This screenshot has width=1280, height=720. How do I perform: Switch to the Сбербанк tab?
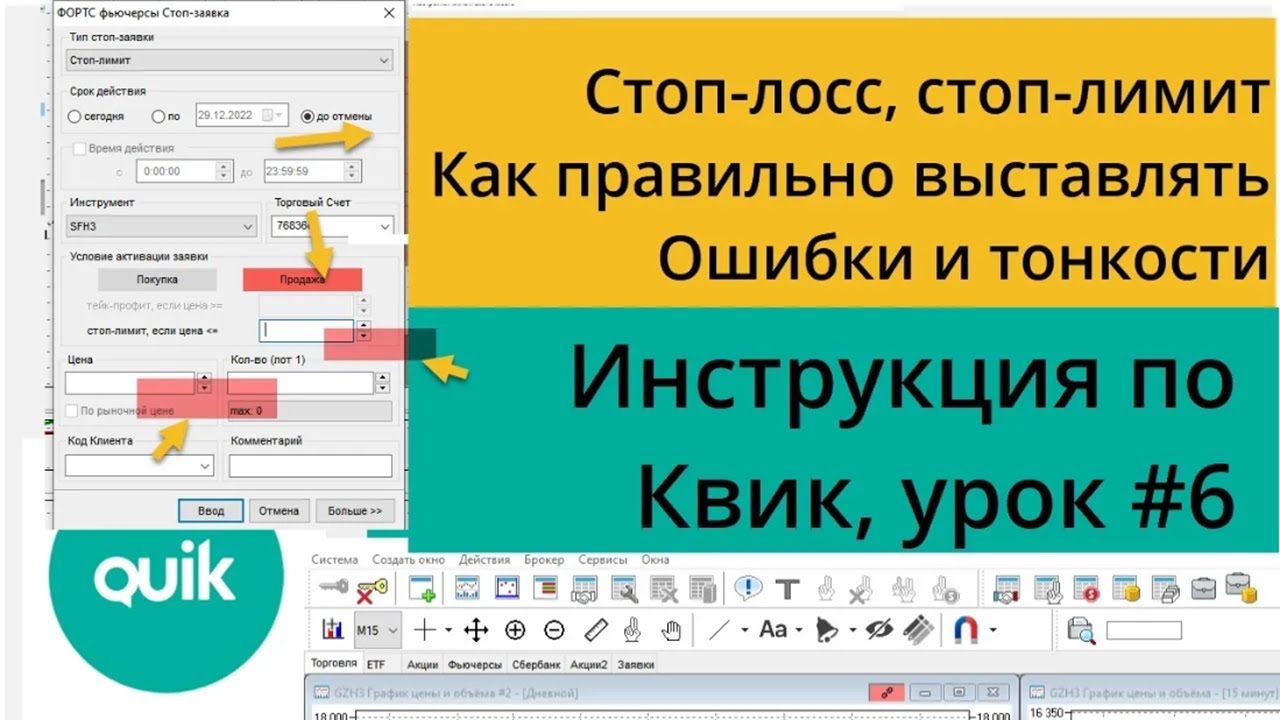tap(536, 664)
